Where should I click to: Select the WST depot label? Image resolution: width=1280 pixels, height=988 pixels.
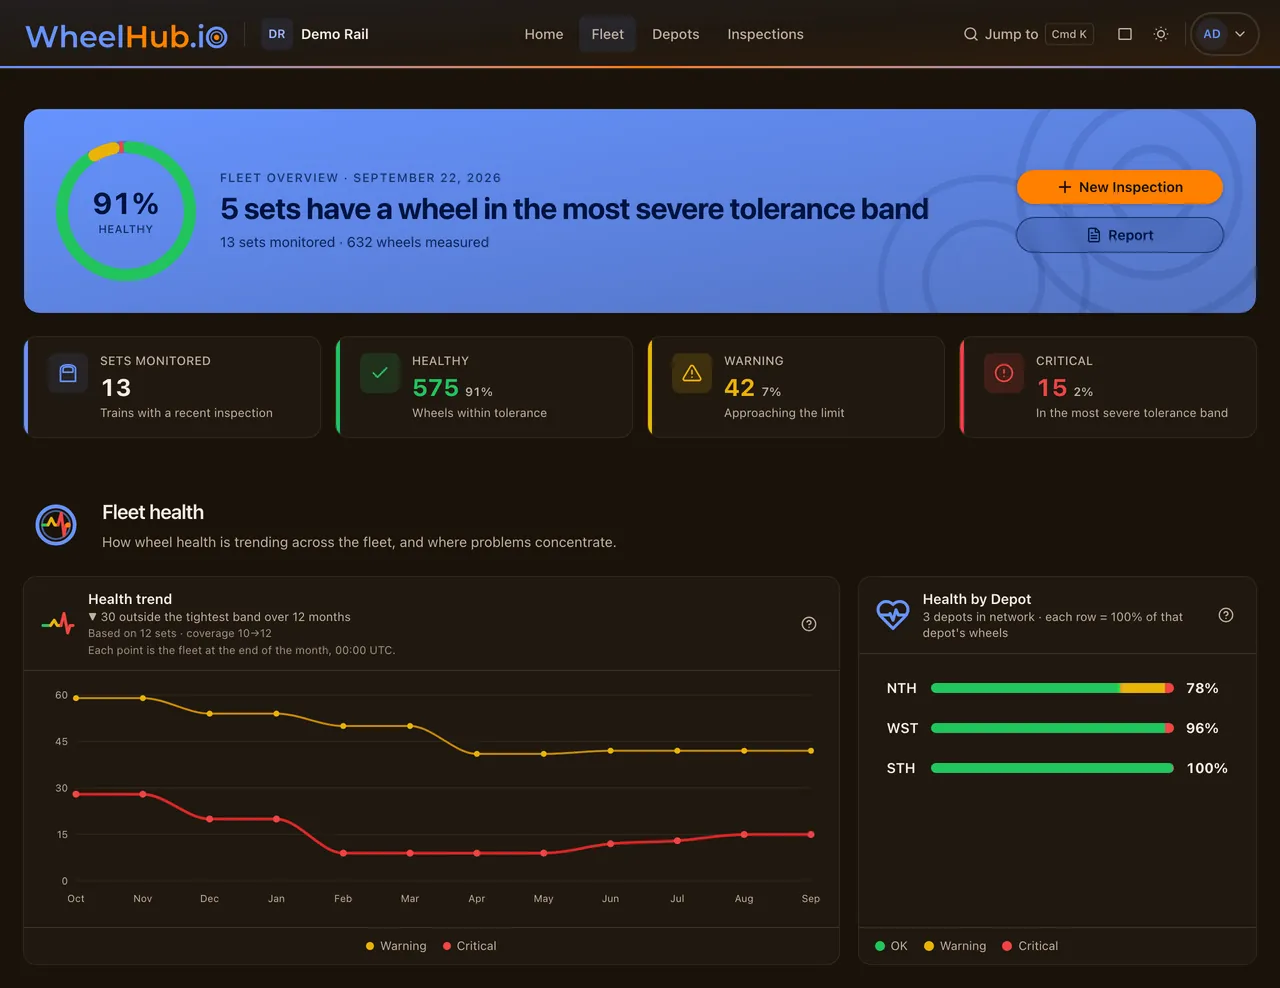pyautogui.click(x=902, y=728)
